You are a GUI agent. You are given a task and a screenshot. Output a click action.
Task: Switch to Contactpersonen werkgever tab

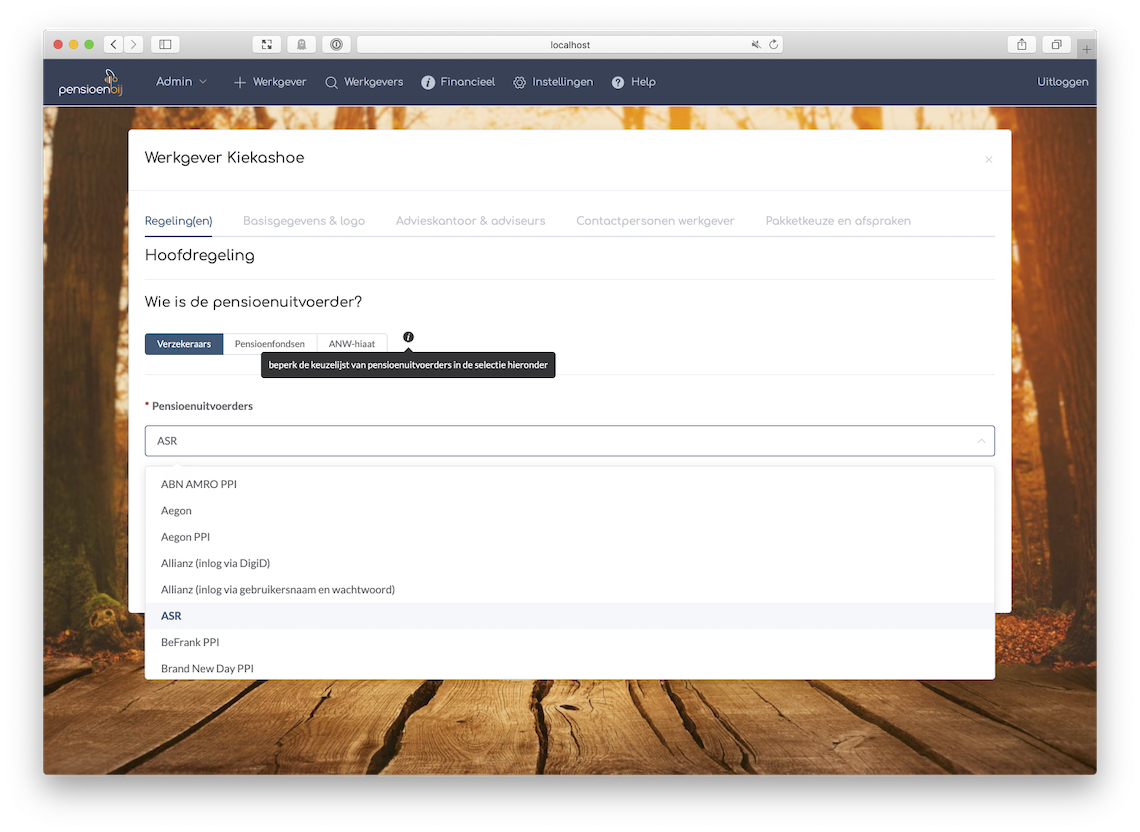tap(655, 221)
